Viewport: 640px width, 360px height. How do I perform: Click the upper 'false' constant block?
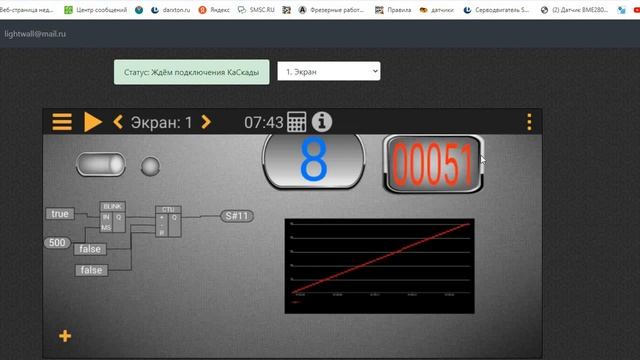(x=90, y=249)
